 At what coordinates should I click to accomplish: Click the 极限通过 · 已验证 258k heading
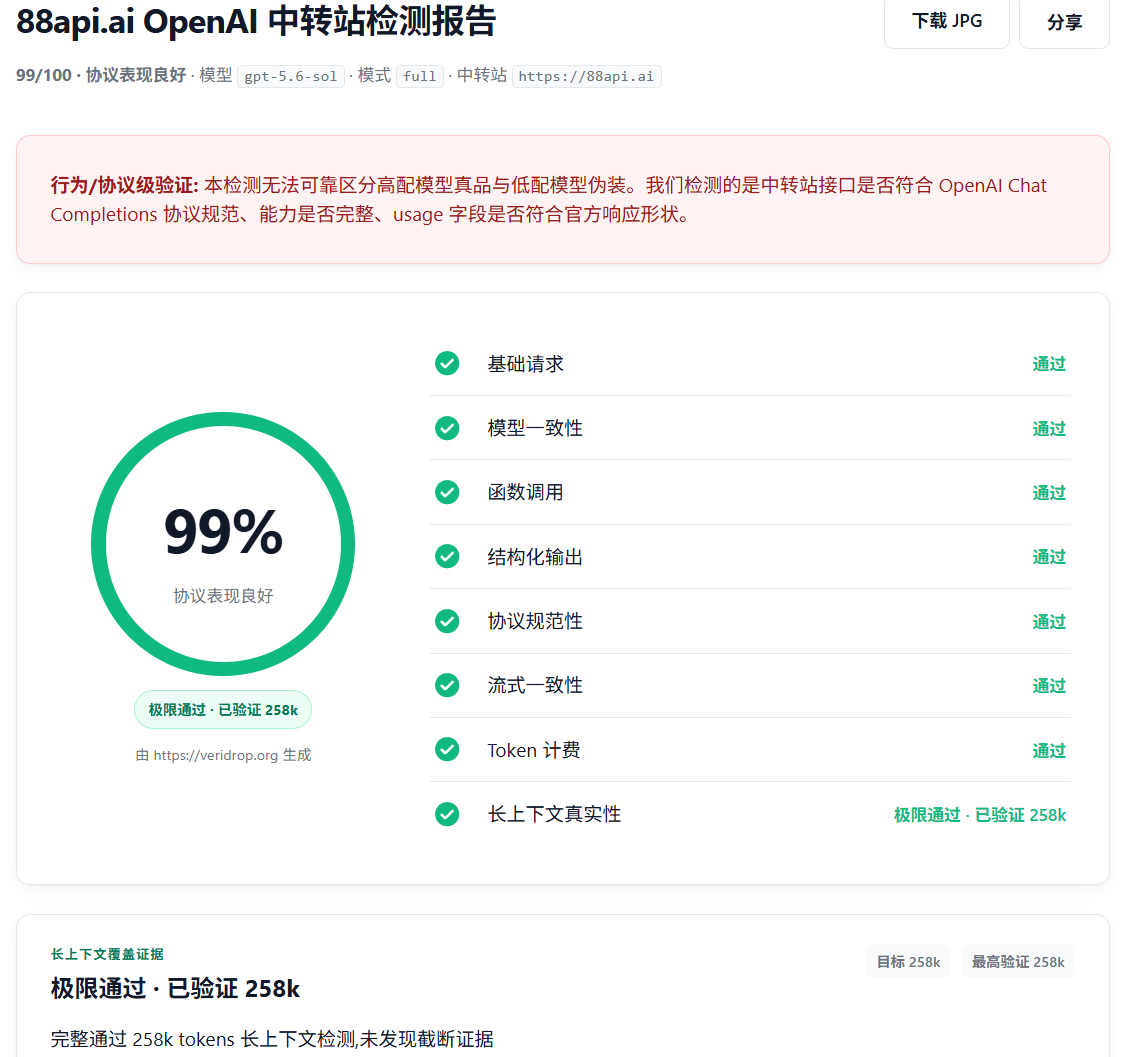pos(175,988)
